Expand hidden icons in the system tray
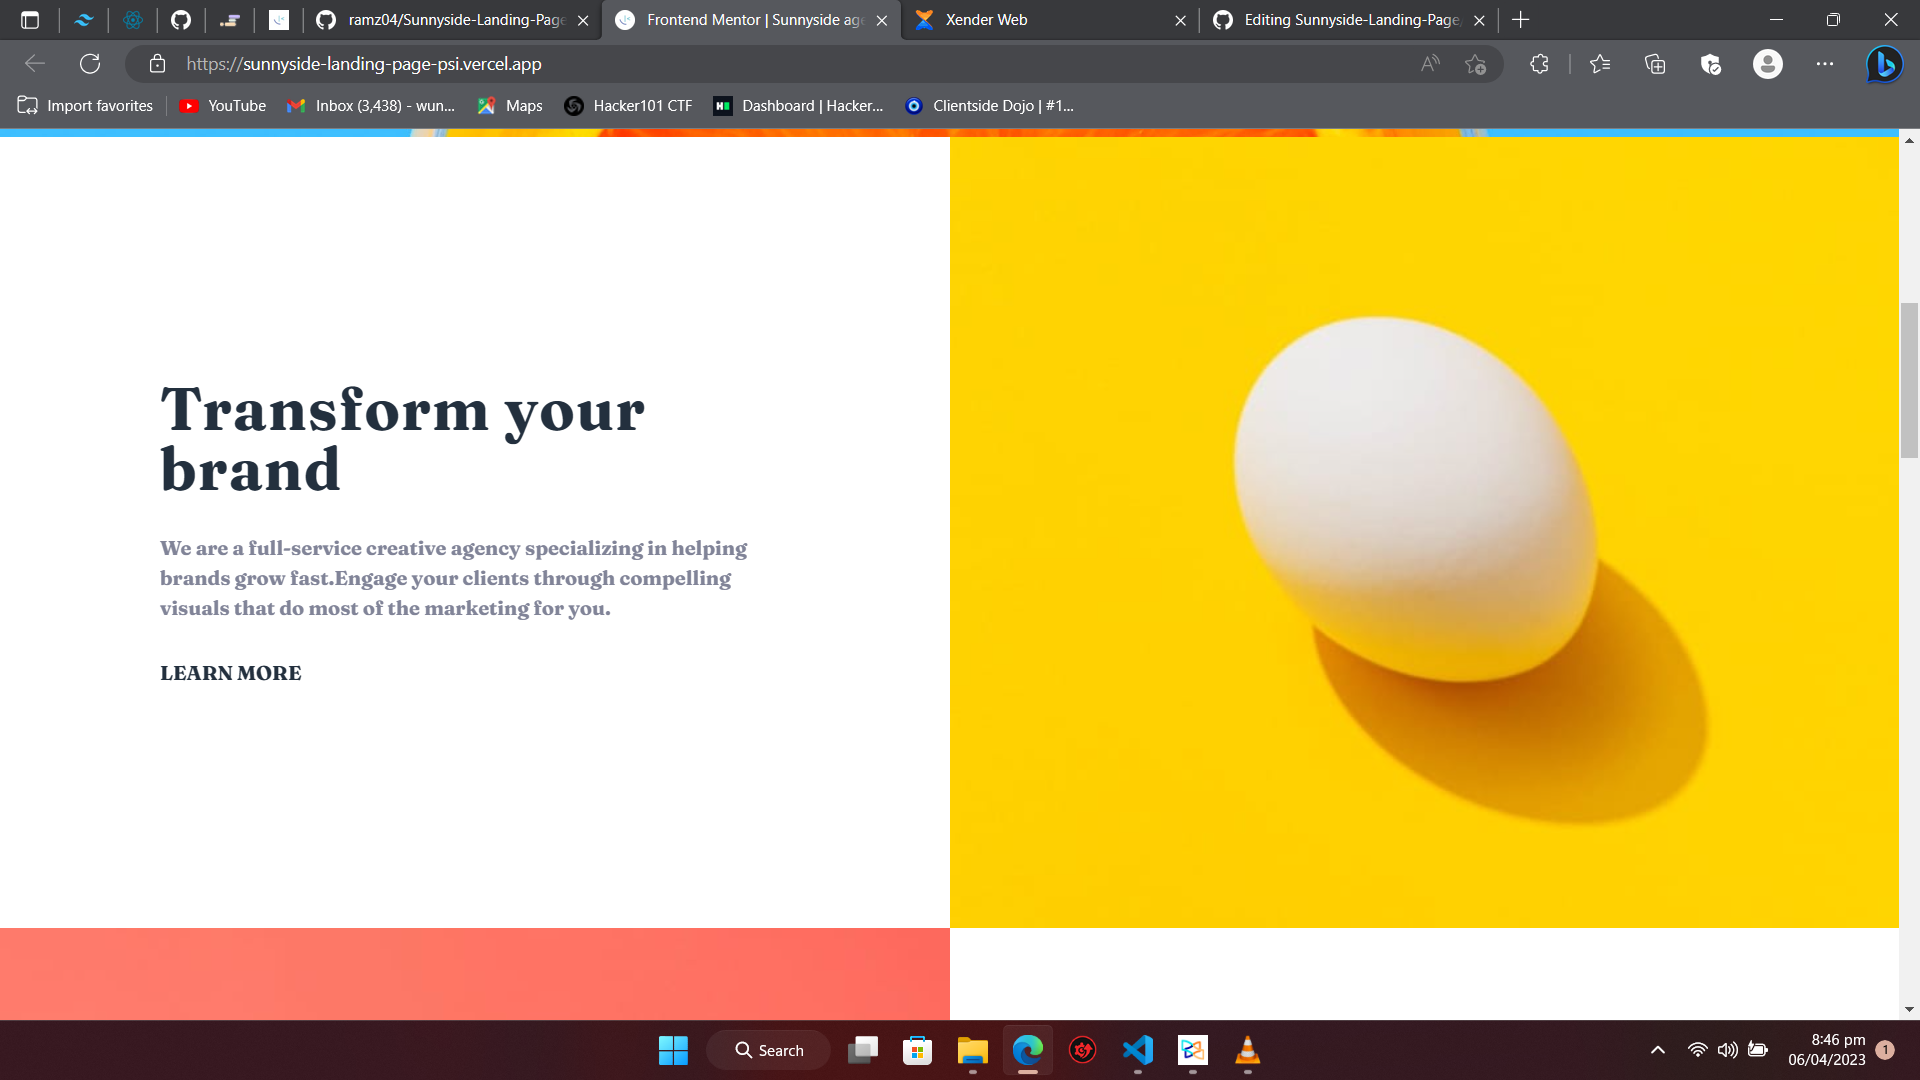This screenshot has height=1080, width=1920. (1657, 1050)
